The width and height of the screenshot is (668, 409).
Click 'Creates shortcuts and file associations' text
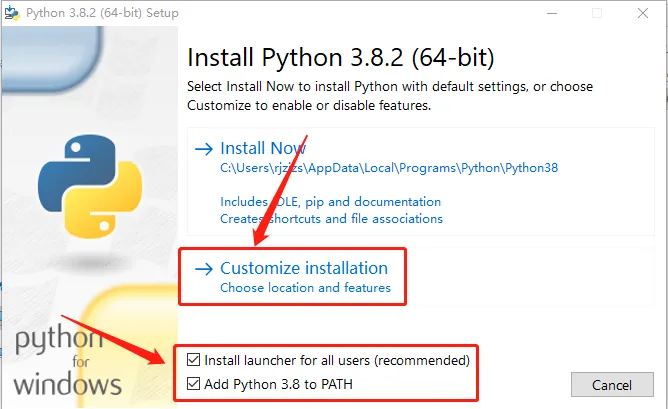(x=331, y=218)
